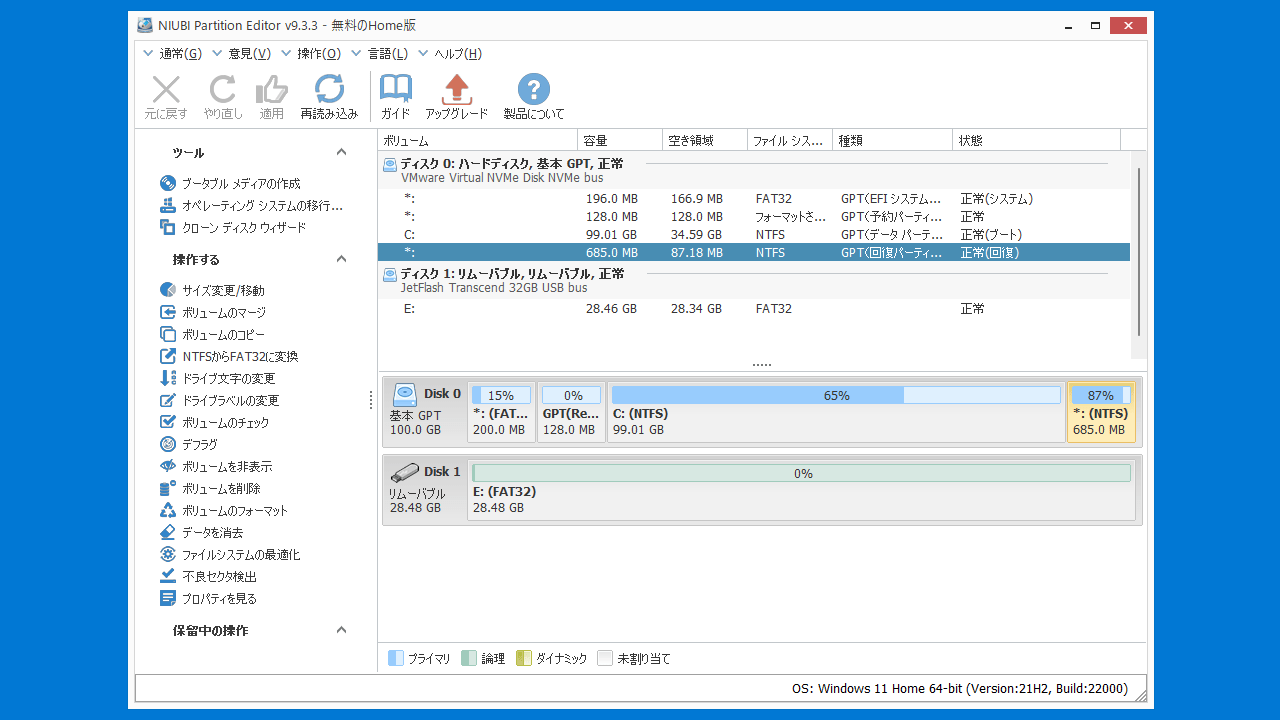Click the E: (FAT32) 0% usage bar

(802, 473)
